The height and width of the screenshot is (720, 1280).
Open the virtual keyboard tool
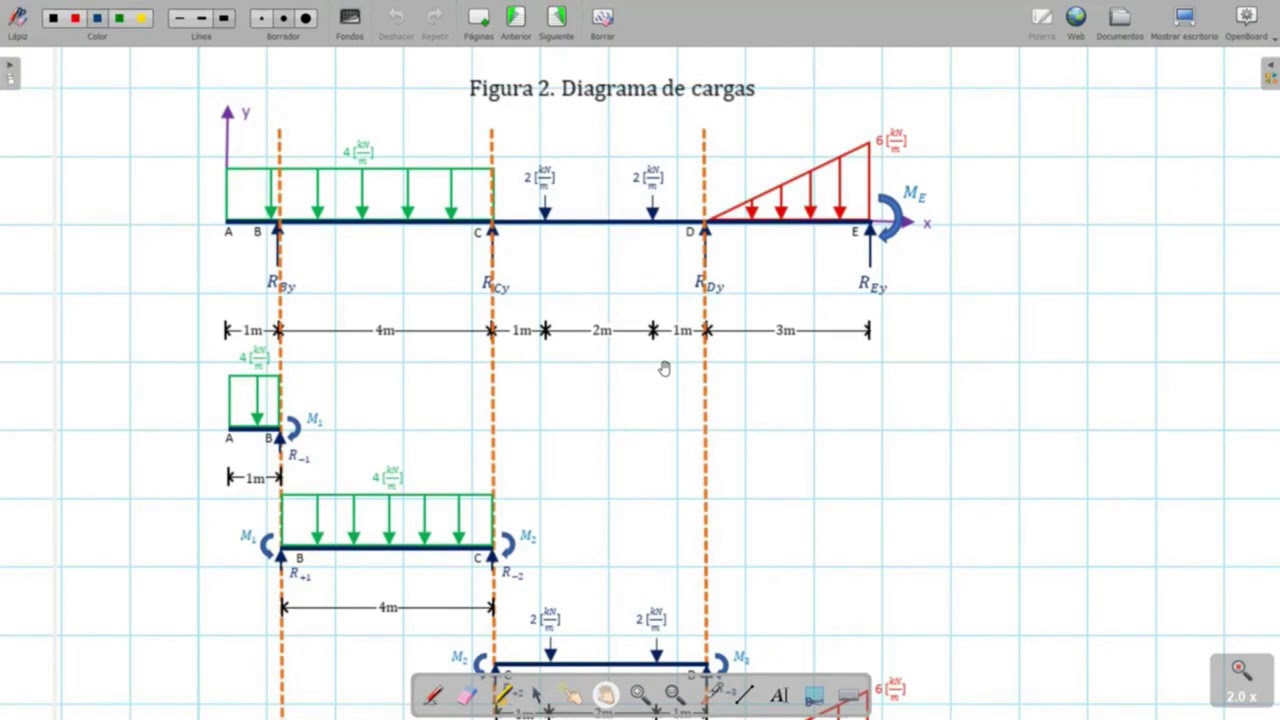click(x=849, y=695)
